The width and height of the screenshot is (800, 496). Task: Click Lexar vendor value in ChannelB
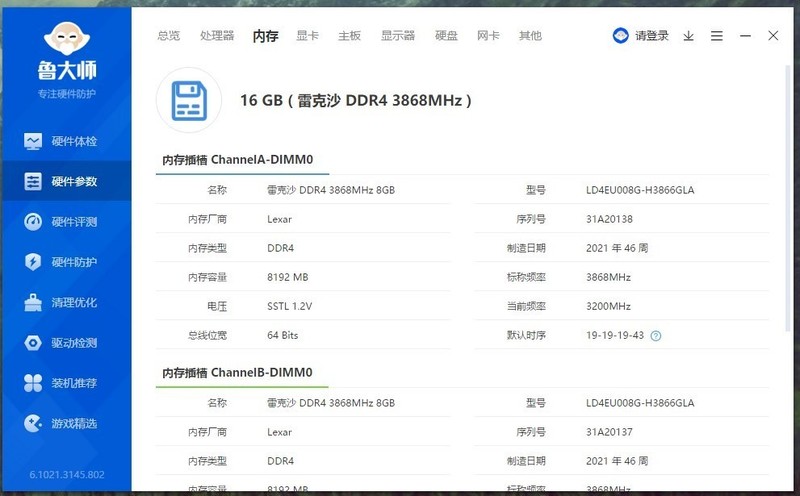[280, 432]
